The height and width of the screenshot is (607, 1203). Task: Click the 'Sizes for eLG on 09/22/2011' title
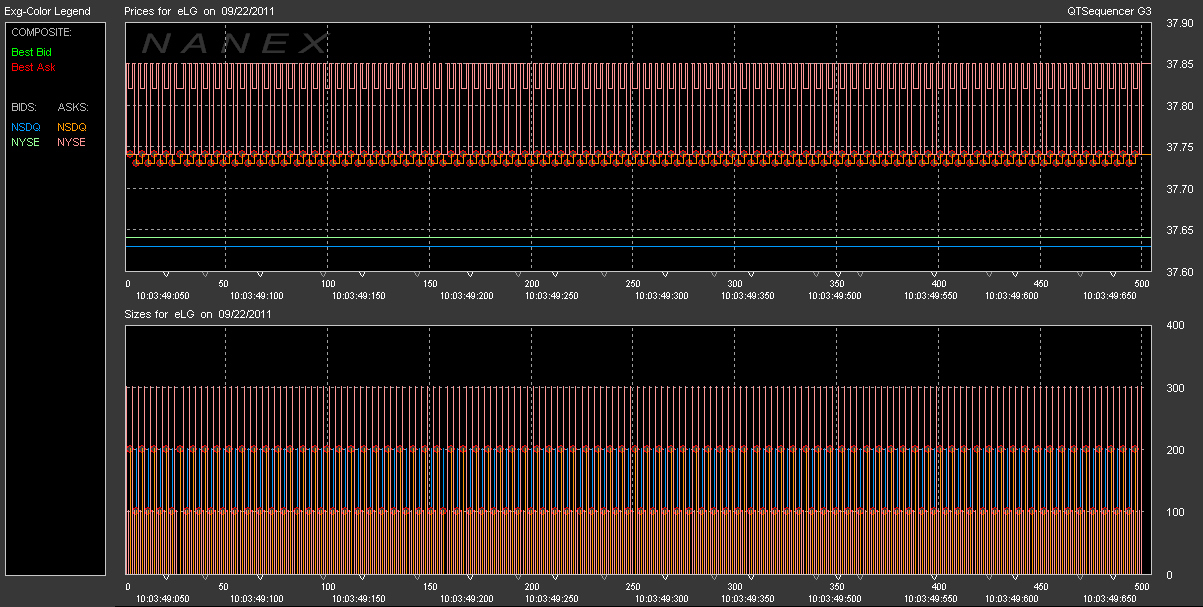pyautogui.click(x=199, y=314)
